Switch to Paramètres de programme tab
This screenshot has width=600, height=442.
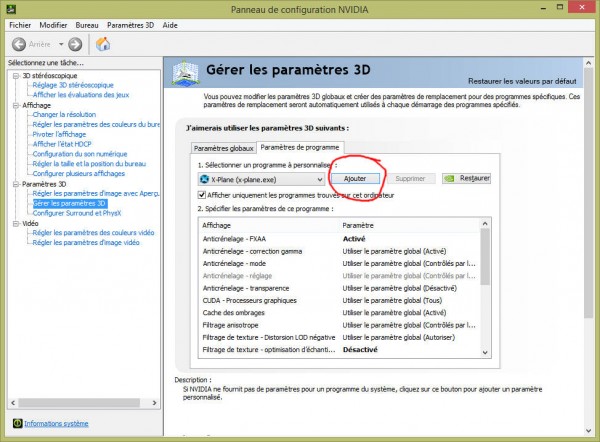[300, 147]
